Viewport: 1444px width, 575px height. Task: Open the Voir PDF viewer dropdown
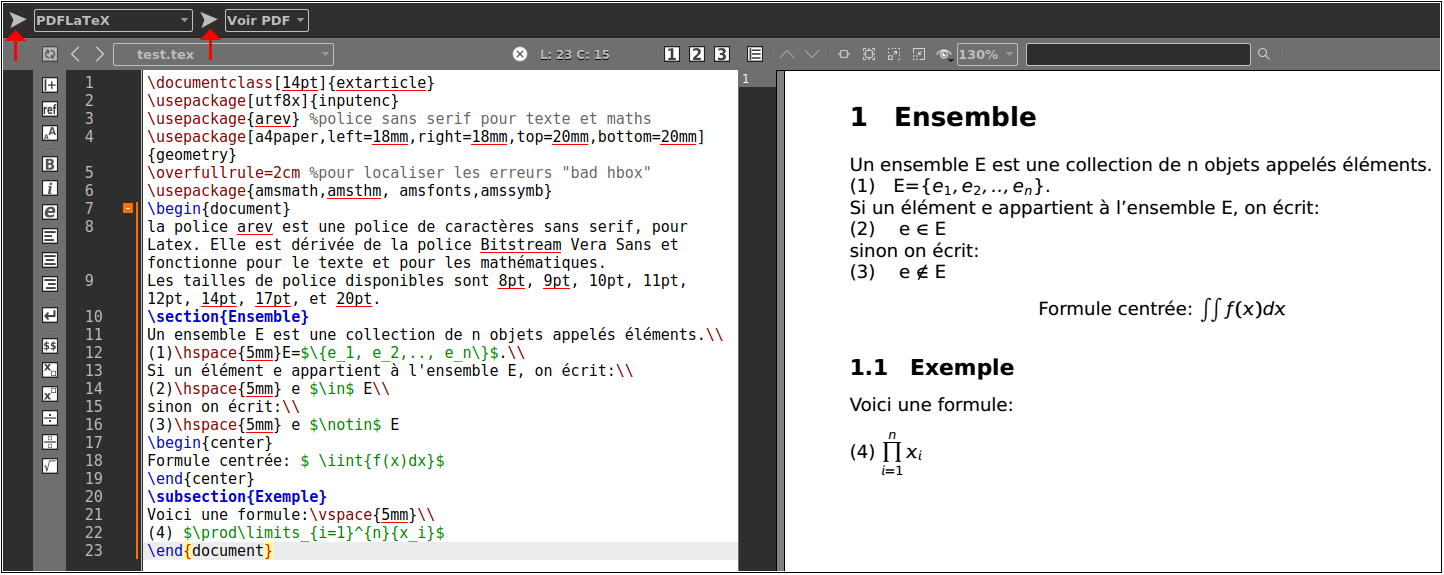(x=266, y=20)
